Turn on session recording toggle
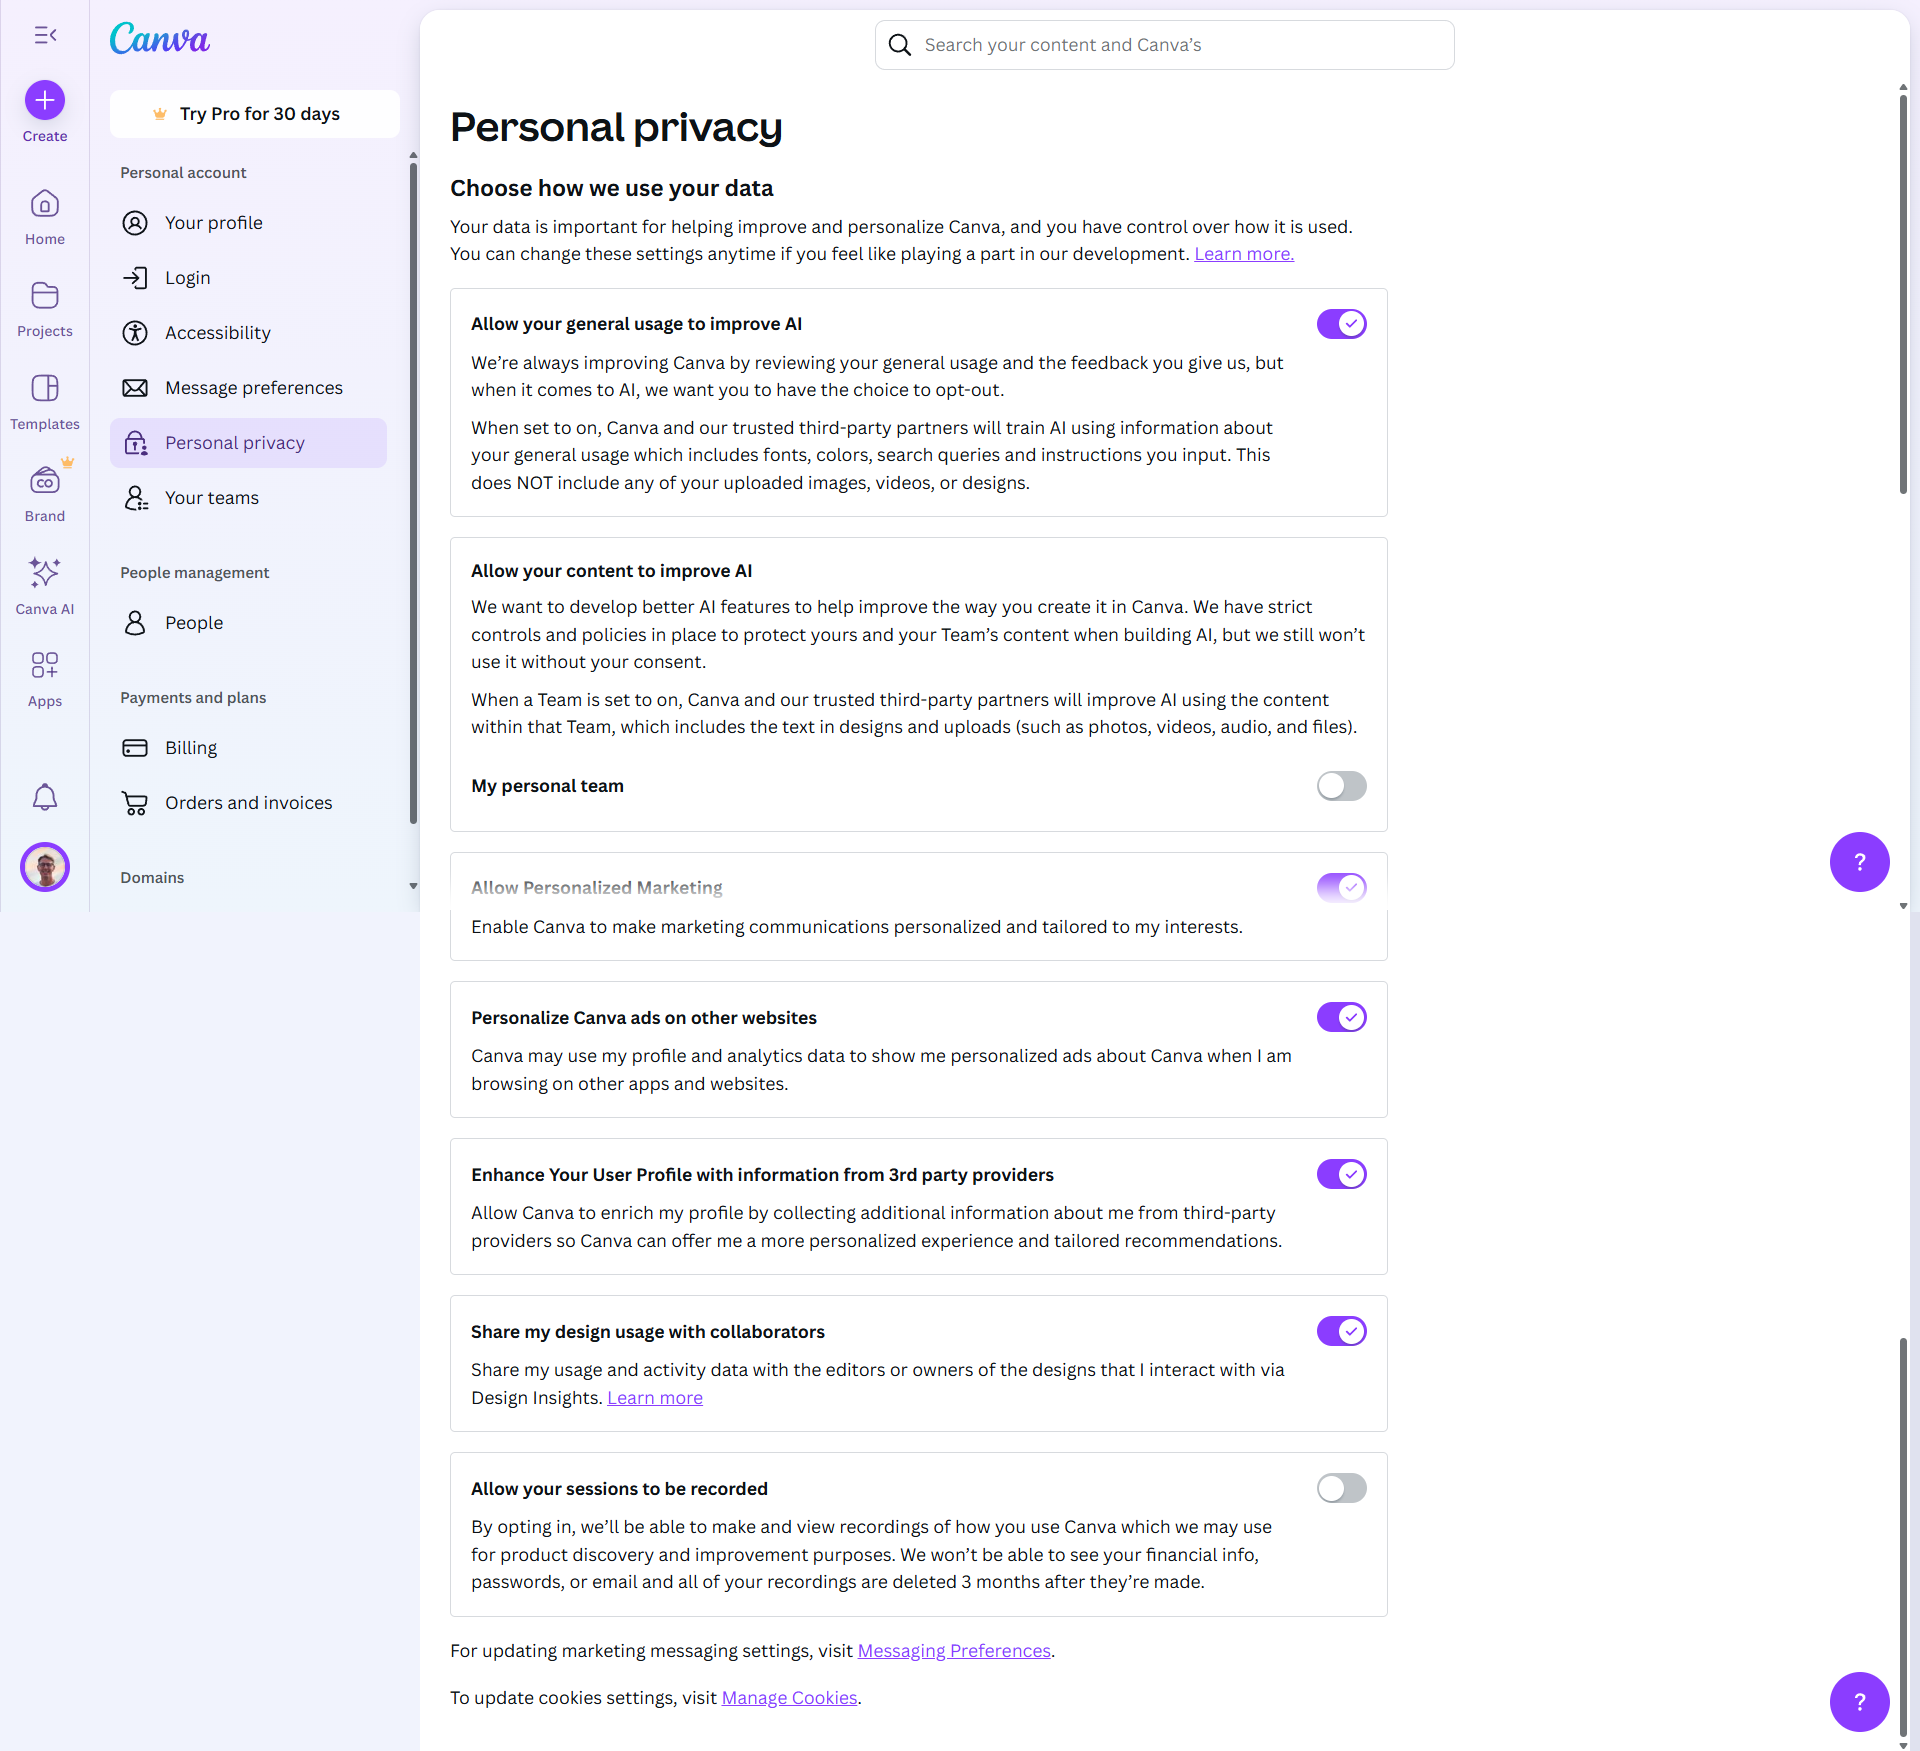Viewport: 1920px width, 1751px height. pos(1341,1488)
